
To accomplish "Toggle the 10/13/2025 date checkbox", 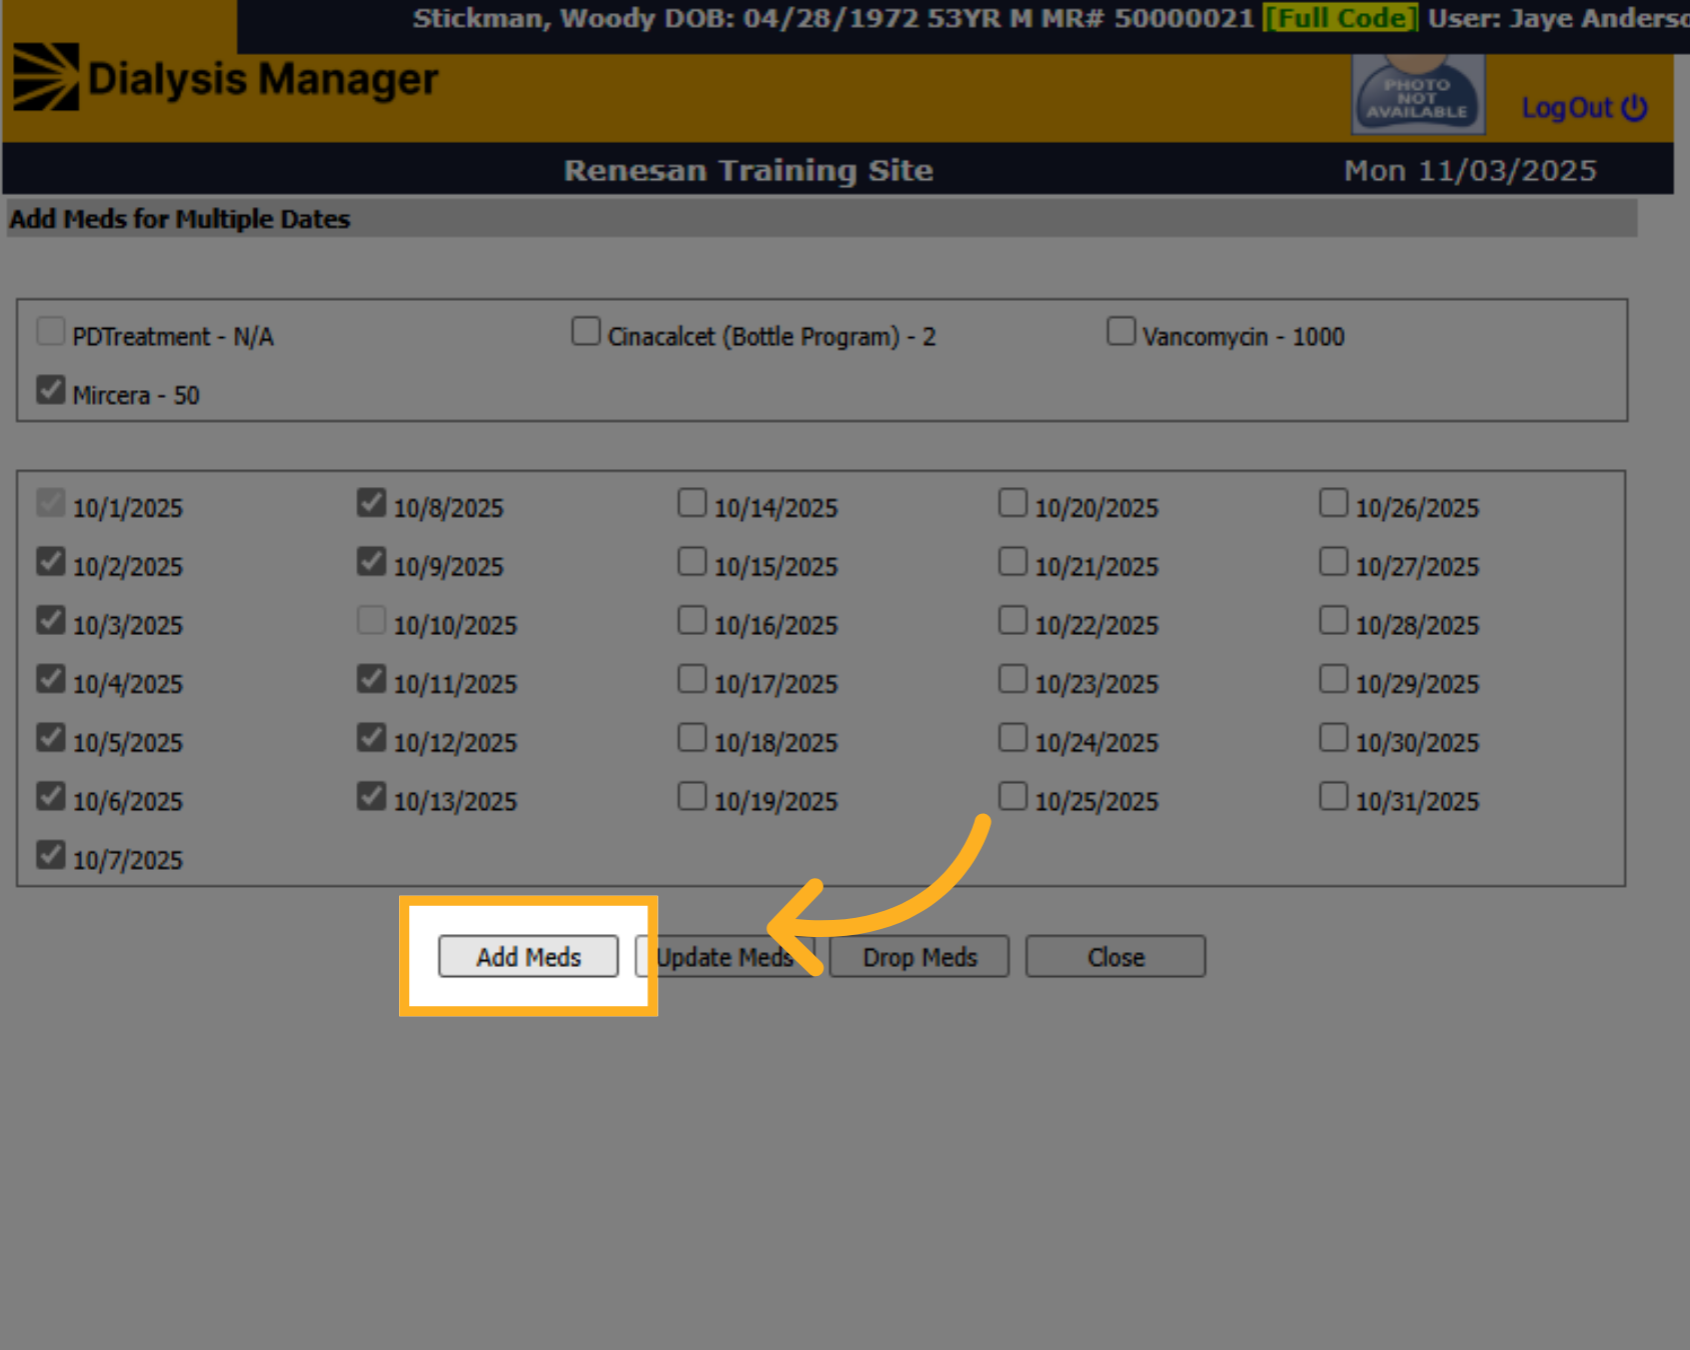I will 371,796.
